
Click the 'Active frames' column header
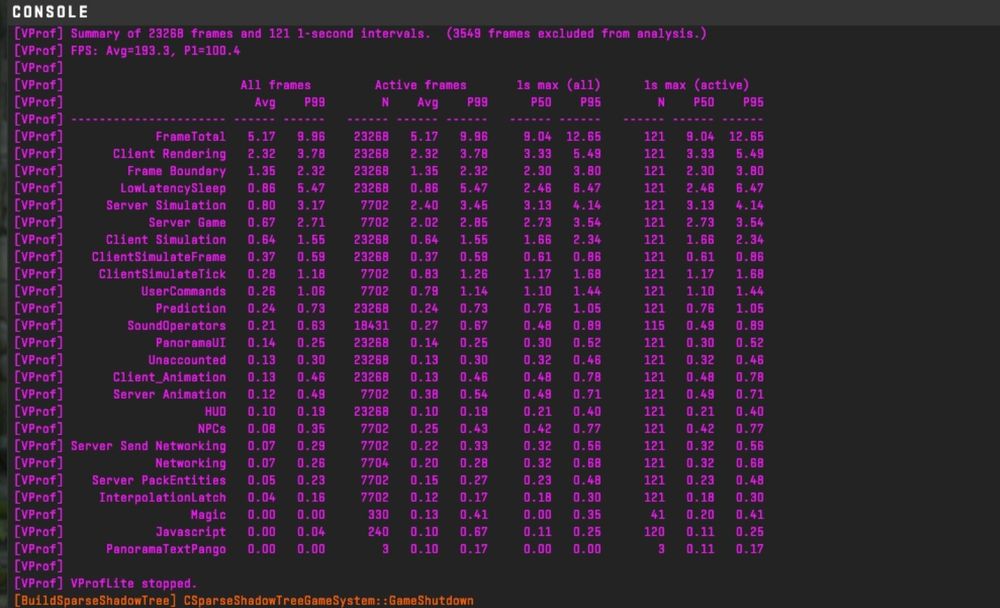pos(420,85)
